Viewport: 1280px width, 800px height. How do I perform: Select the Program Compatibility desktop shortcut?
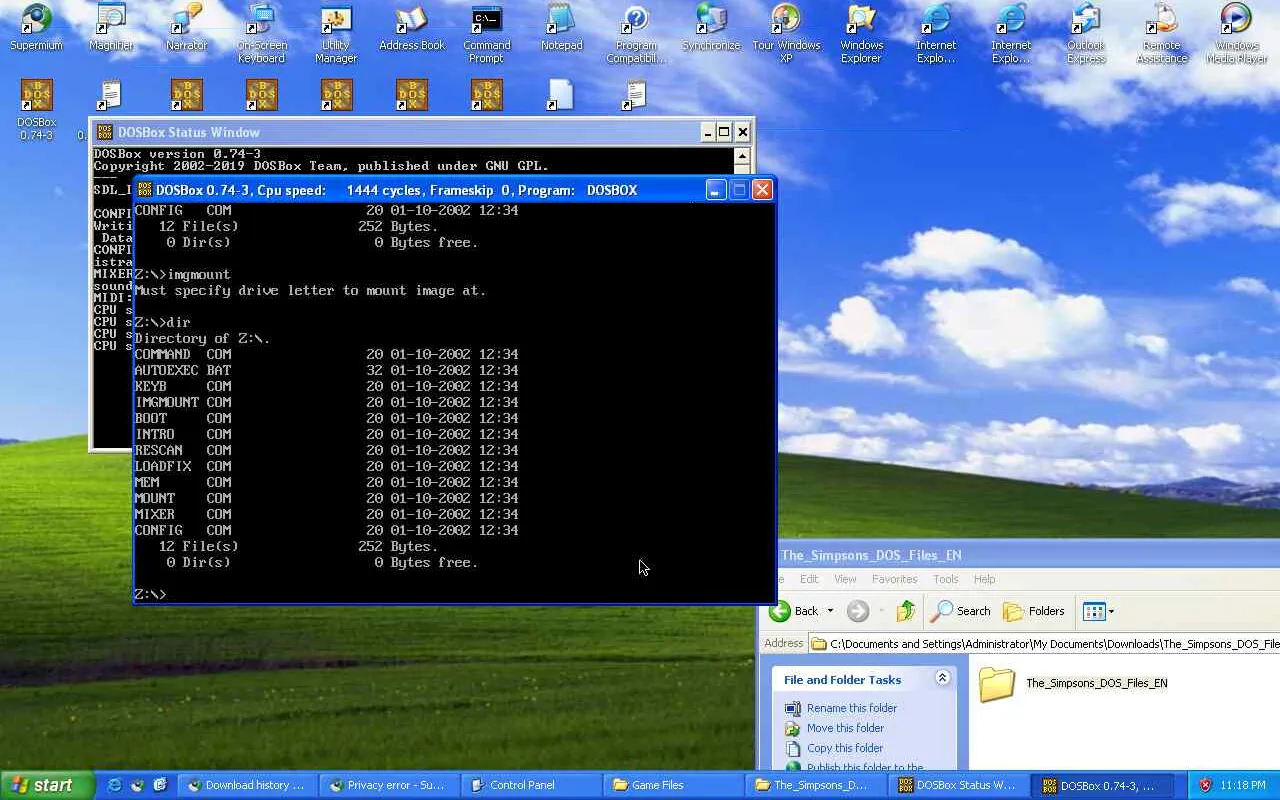point(636,33)
